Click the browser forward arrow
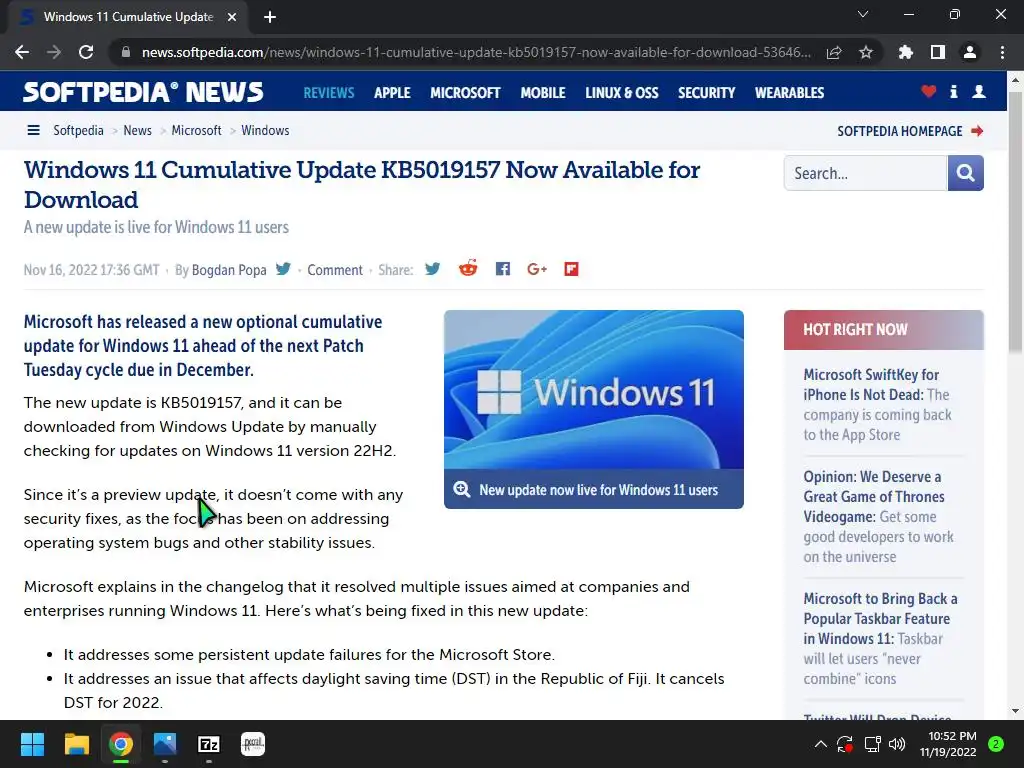Screen dimensions: 1024x768 54,52
